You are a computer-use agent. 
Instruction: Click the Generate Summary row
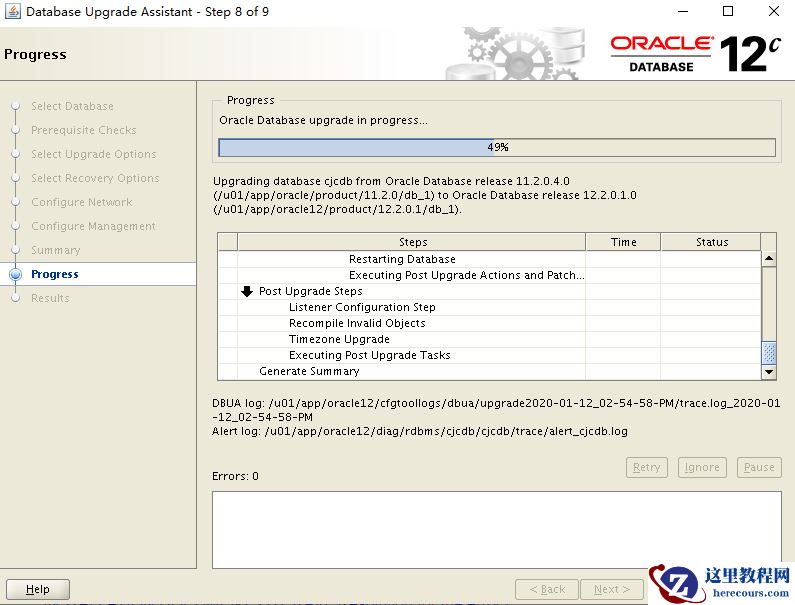coord(489,371)
